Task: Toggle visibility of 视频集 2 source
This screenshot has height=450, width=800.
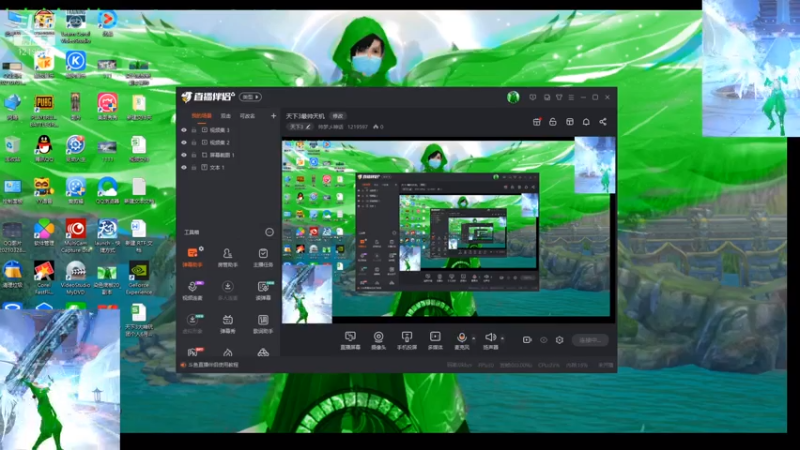Action: [184, 142]
